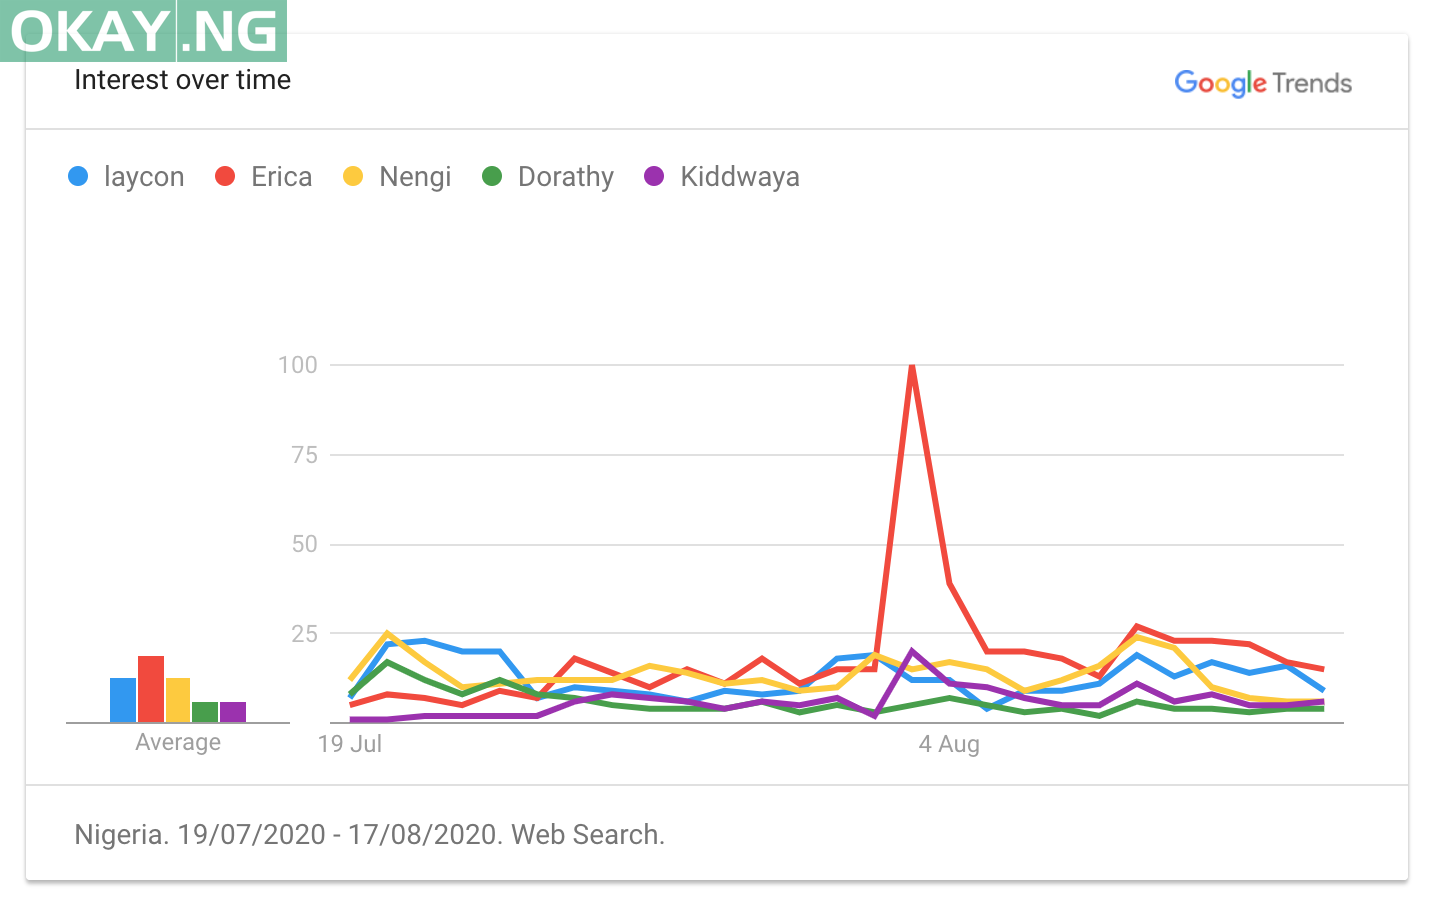Click the purple Kiddwaya average bar
This screenshot has width=1437, height=905.
[x=233, y=712]
